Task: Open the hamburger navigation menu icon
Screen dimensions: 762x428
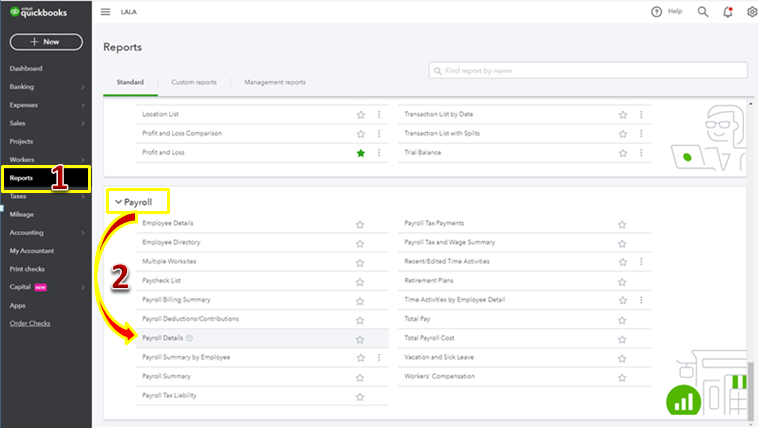Action: [x=106, y=12]
